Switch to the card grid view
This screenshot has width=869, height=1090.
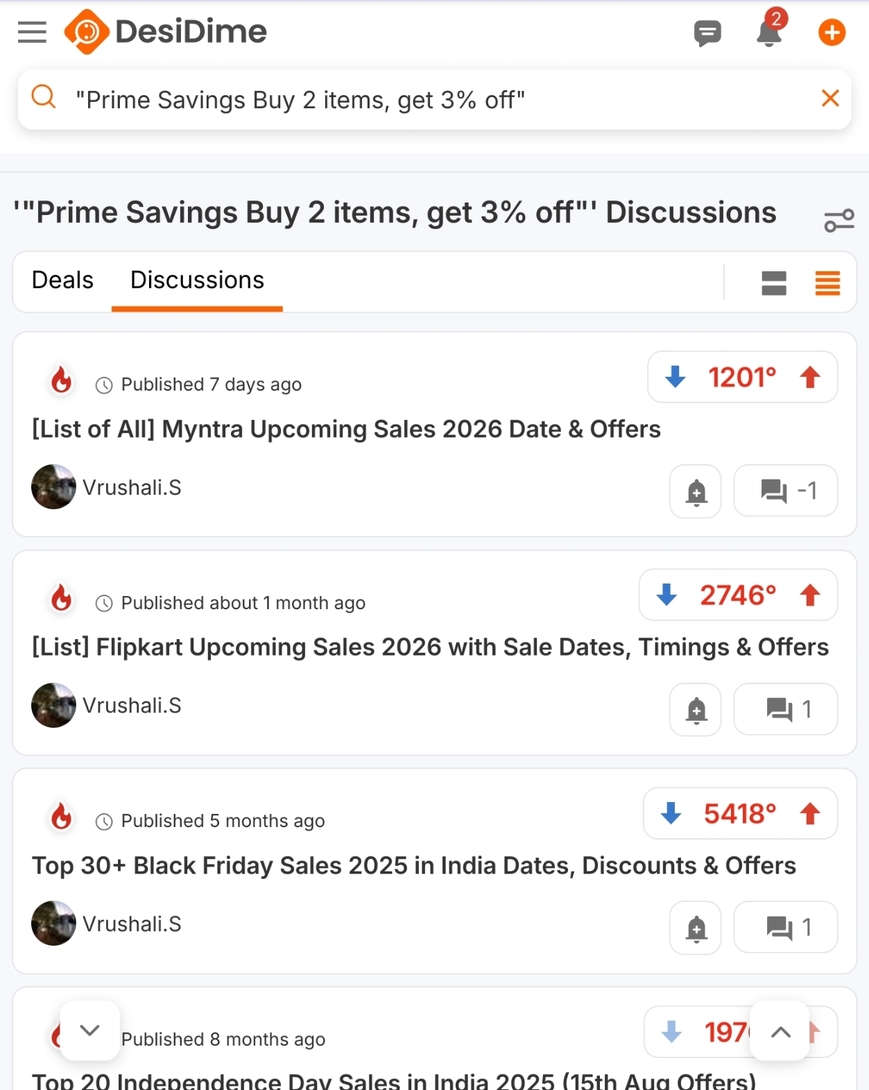point(773,283)
